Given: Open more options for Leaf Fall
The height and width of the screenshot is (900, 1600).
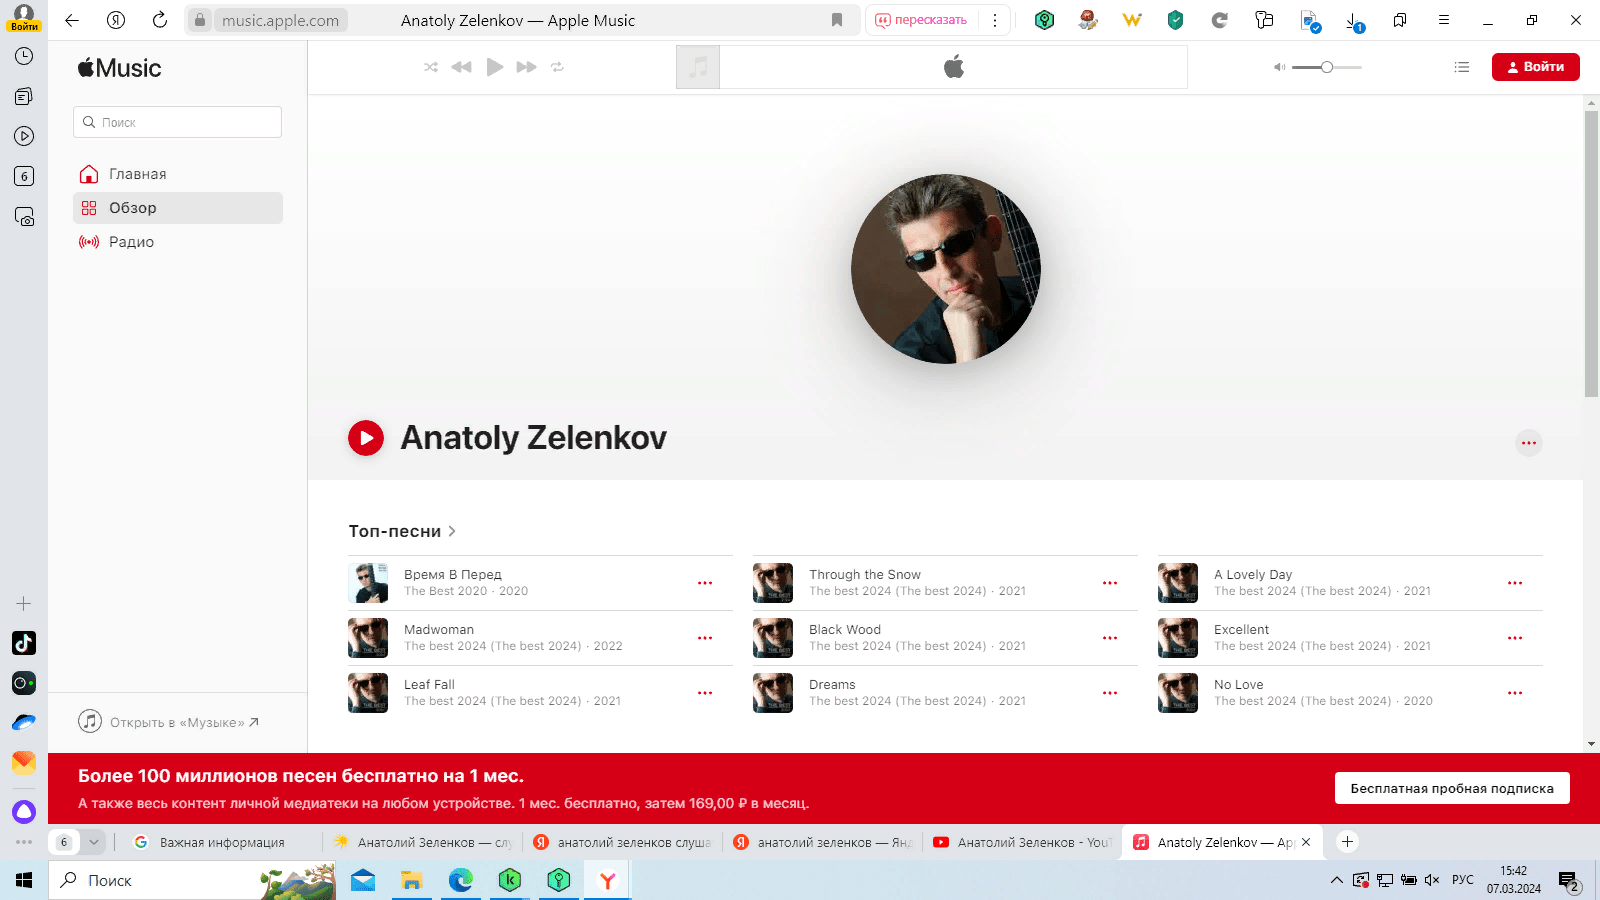Looking at the screenshot, I should point(705,693).
